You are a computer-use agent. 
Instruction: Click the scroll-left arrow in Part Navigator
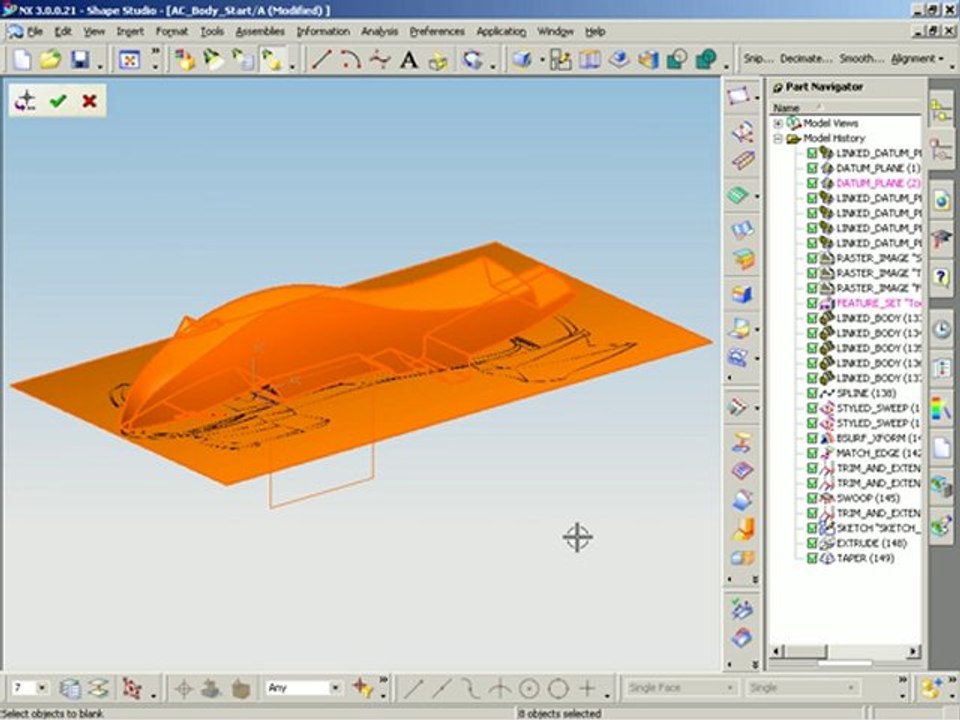pos(778,651)
